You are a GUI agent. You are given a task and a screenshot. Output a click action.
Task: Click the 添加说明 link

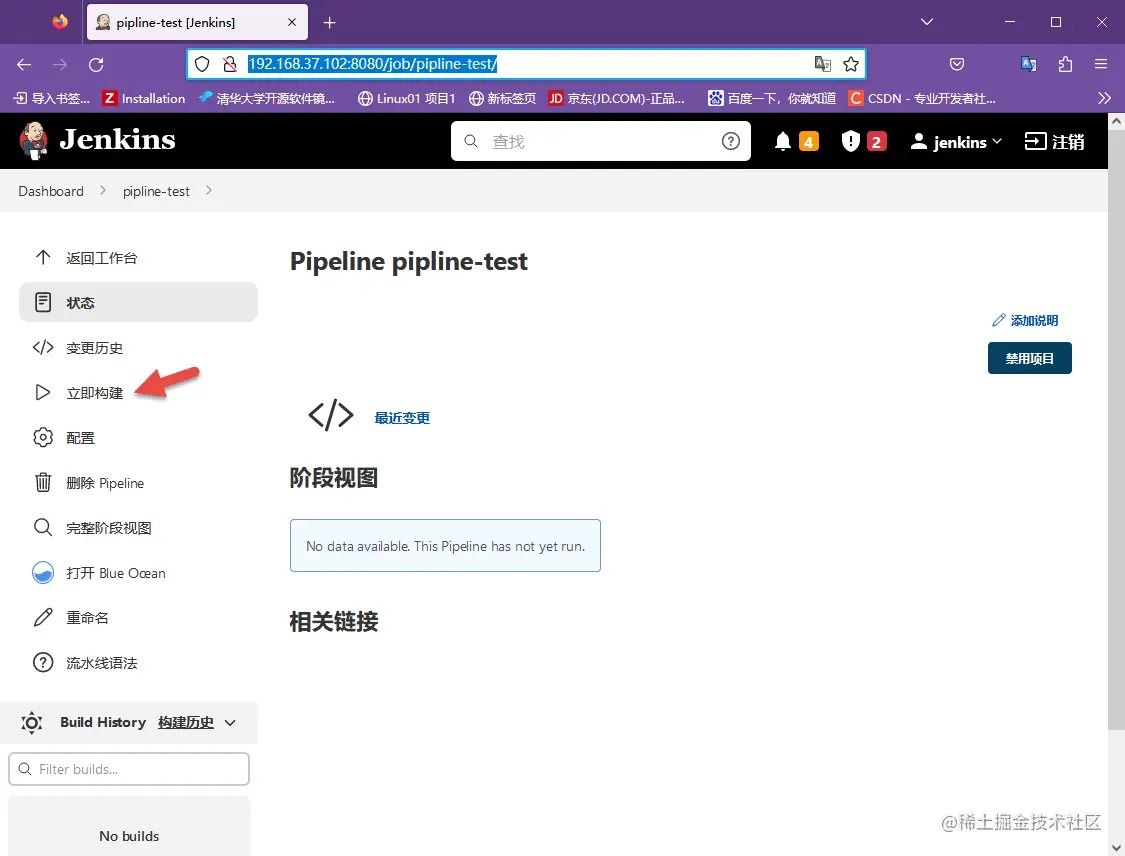pyautogui.click(x=1025, y=320)
